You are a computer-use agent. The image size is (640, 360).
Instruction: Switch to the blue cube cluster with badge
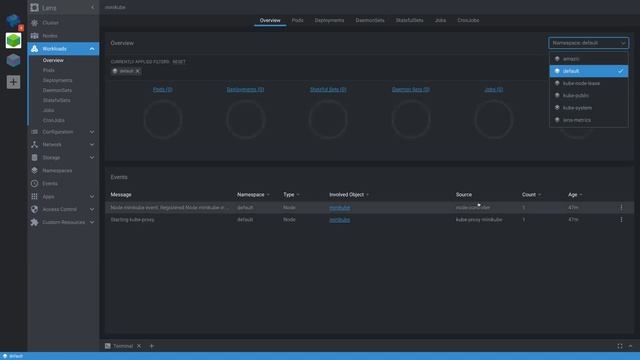pyautogui.click(x=13, y=21)
